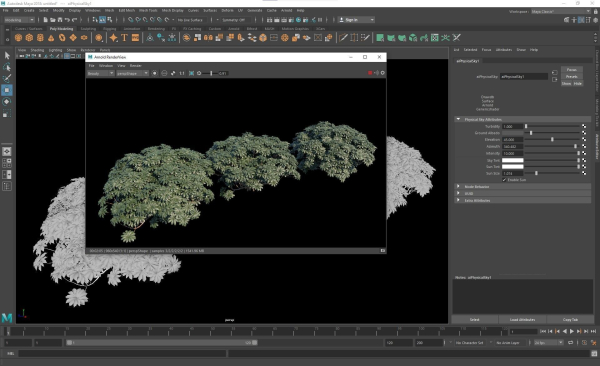The image size is (600, 366).
Task: Toggle the Enable Sun checkbox
Action: point(504,180)
